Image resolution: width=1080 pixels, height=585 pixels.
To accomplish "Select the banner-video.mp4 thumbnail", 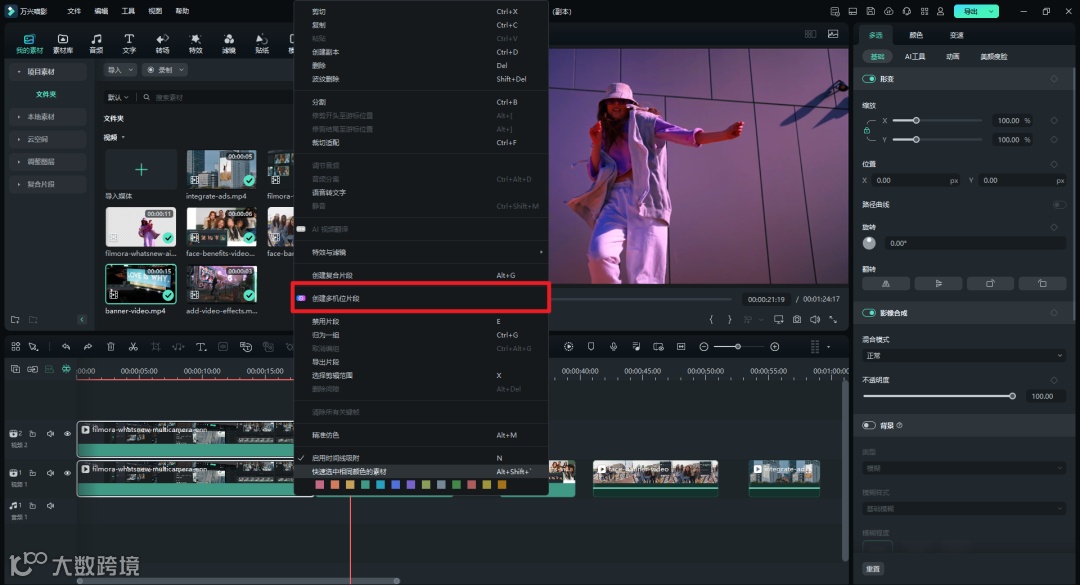I will pyautogui.click(x=140, y=284).
